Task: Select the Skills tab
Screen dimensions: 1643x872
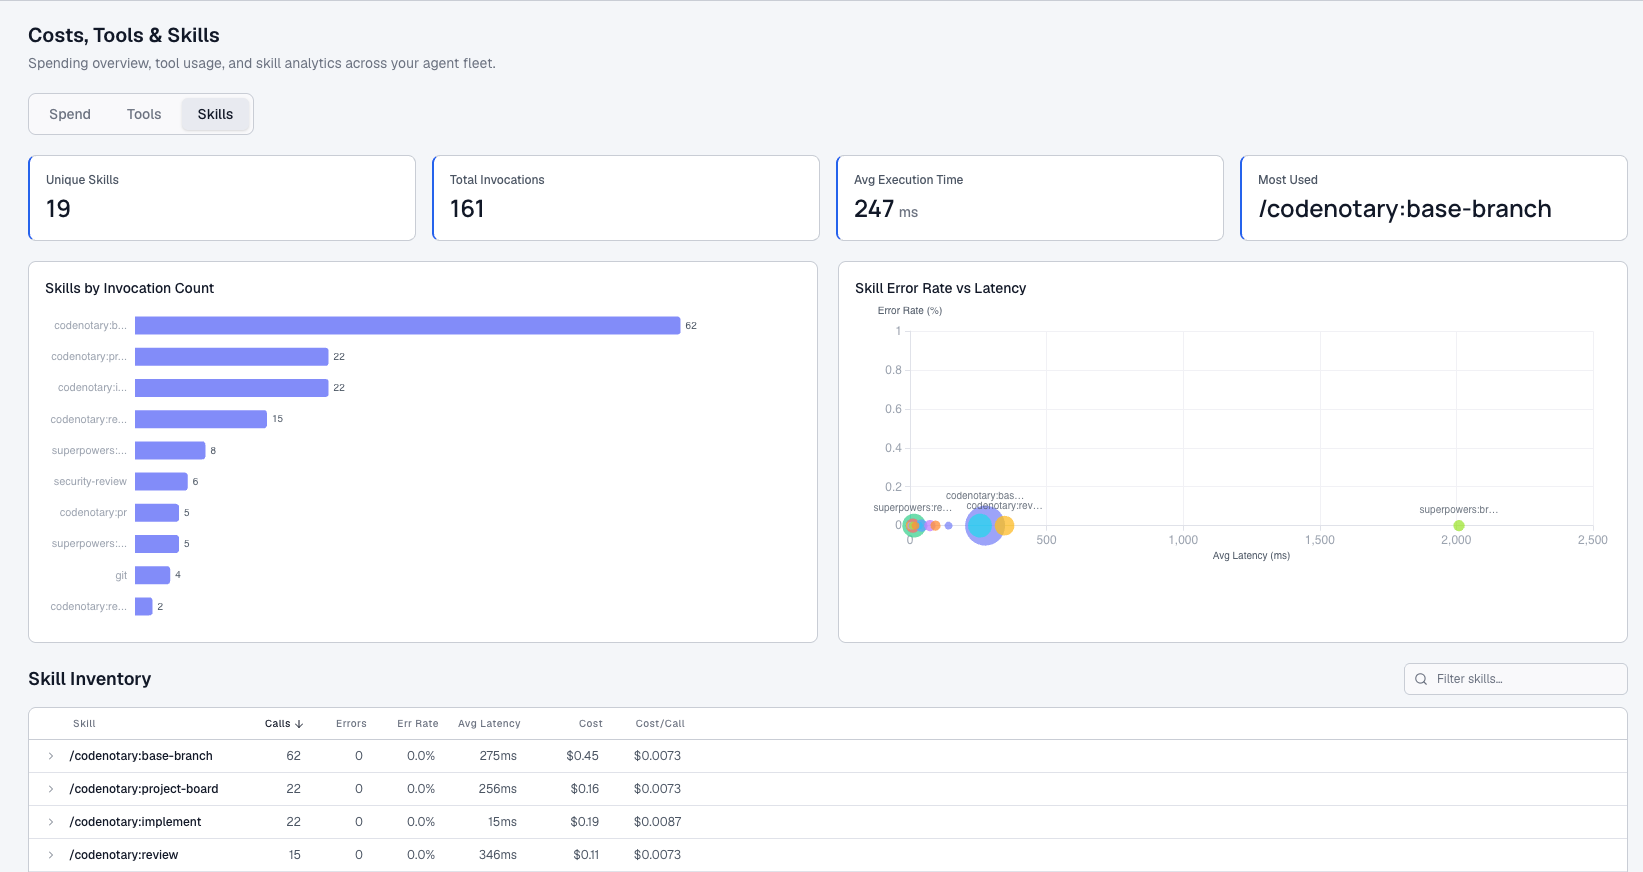Action: (215, 114)
